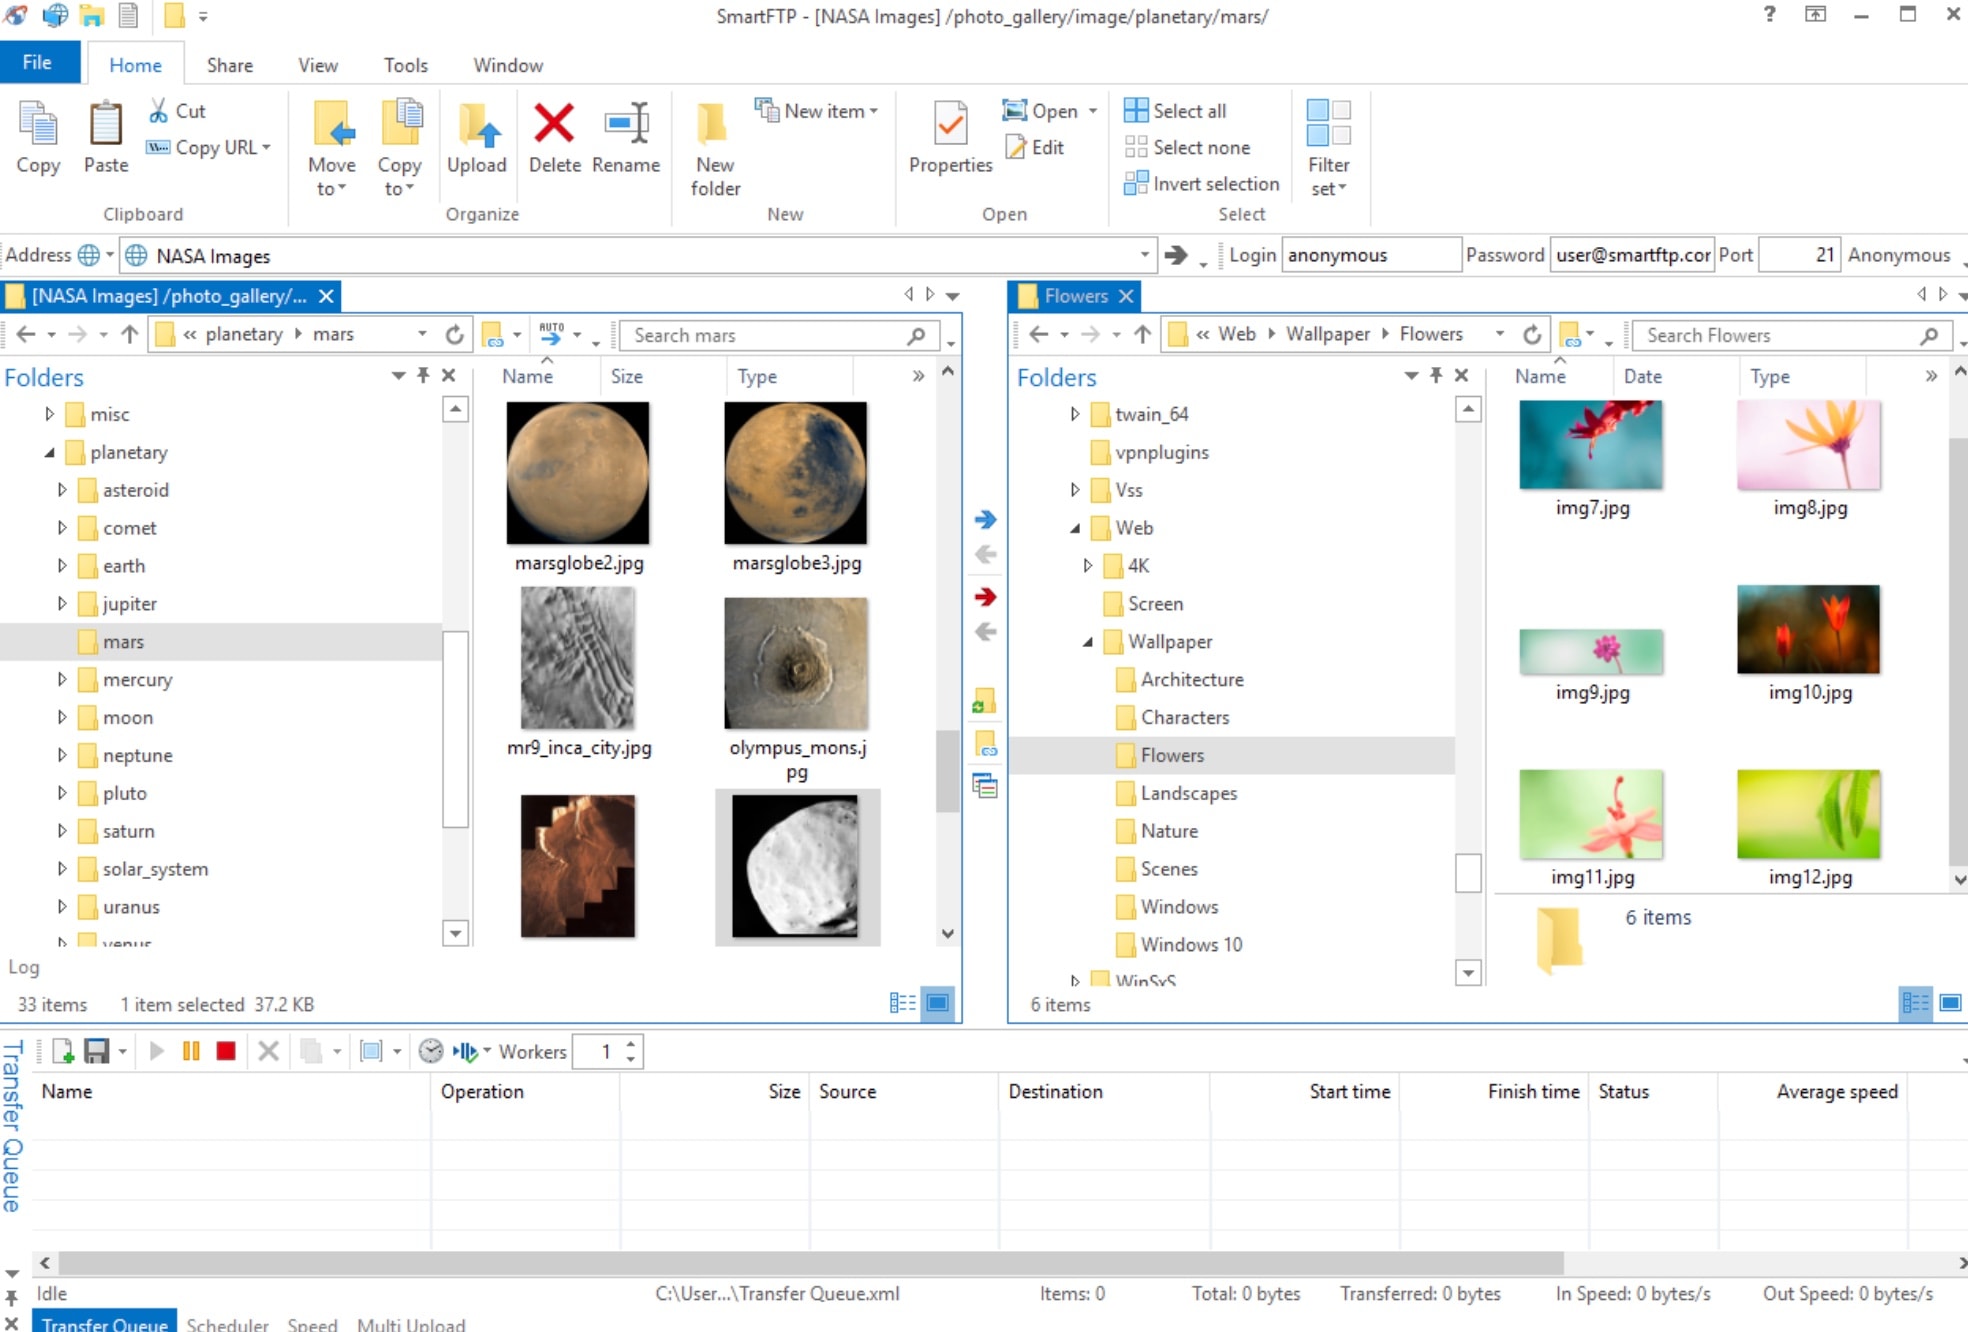Increase the Workers count stepper
1968x1332 pixels.
[x=630, y=1044]
